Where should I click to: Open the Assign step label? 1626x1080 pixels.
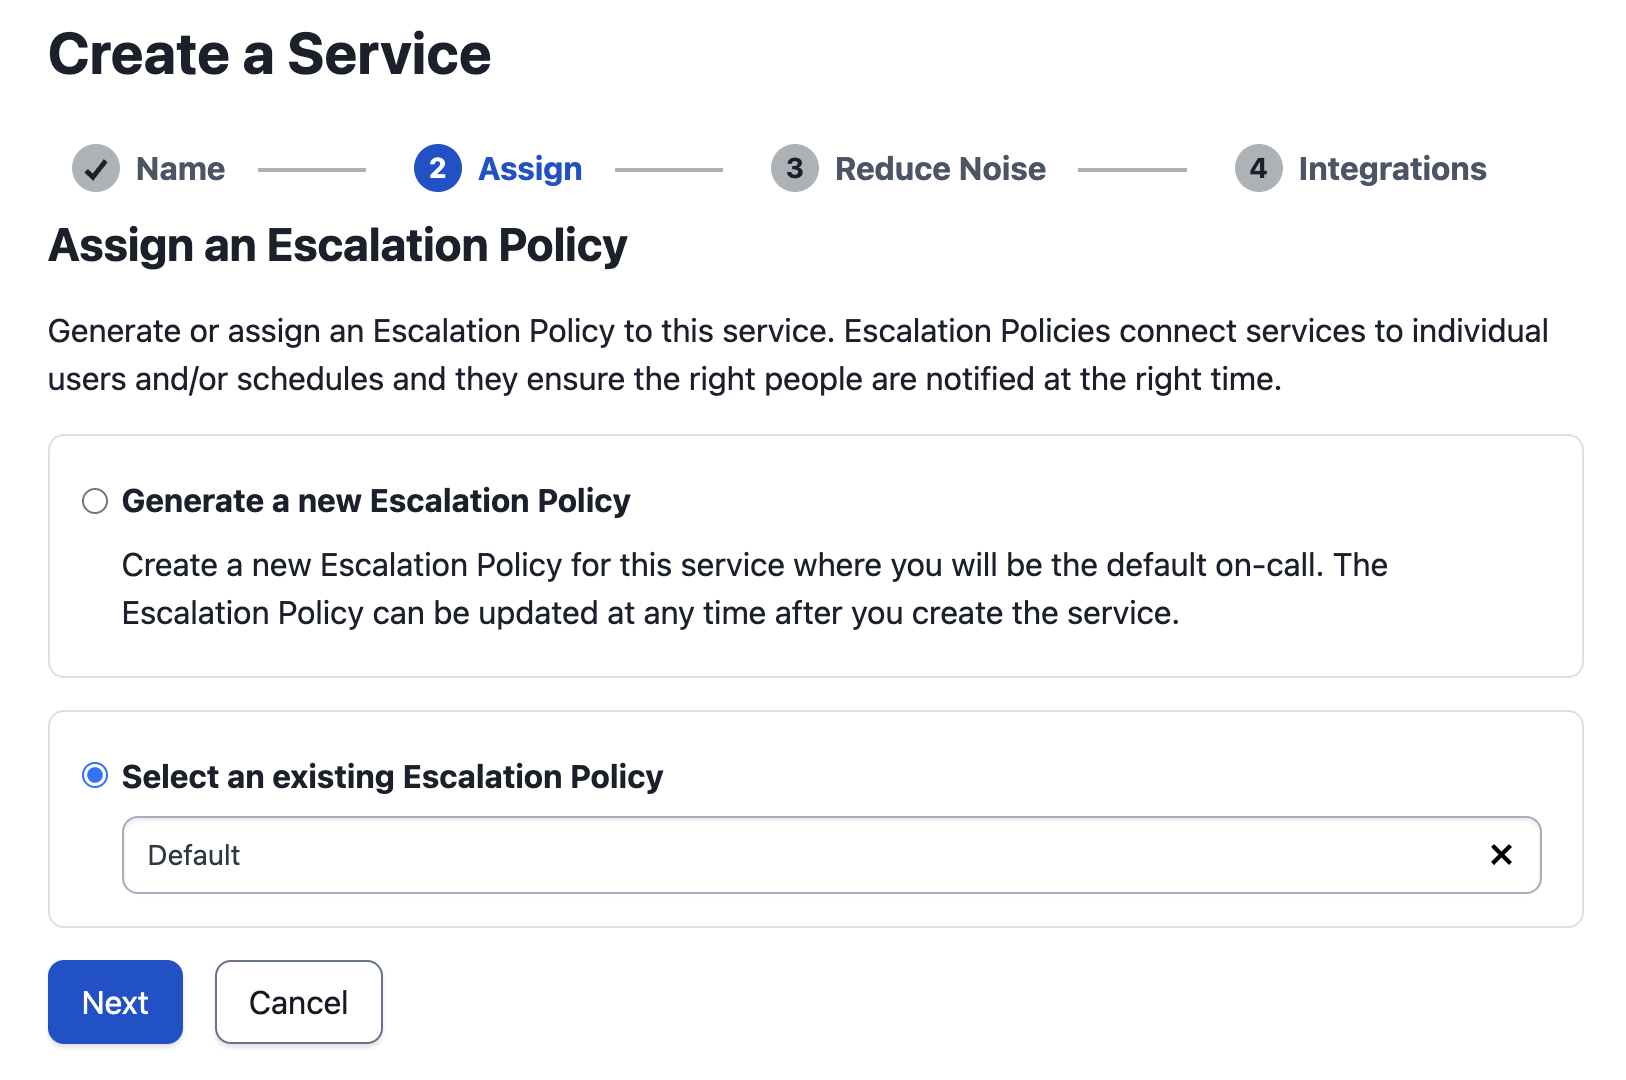tap(530, 169)
